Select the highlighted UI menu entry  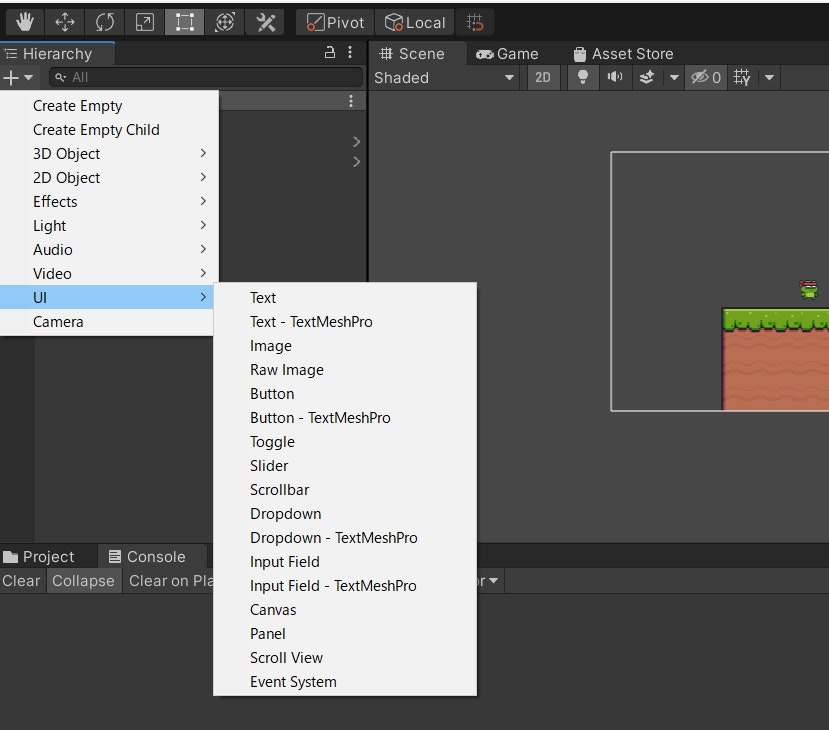point(107,298)
